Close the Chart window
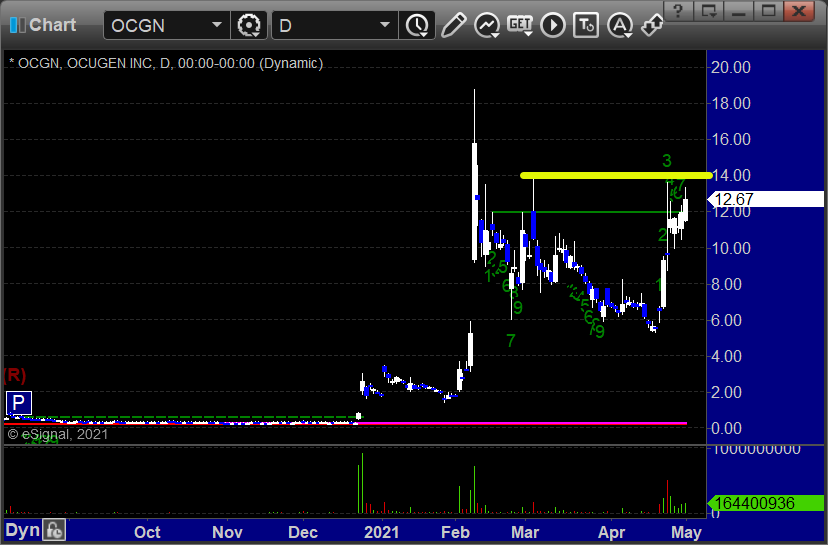Viewport: 828px width, 545px height. coord(798,11)
